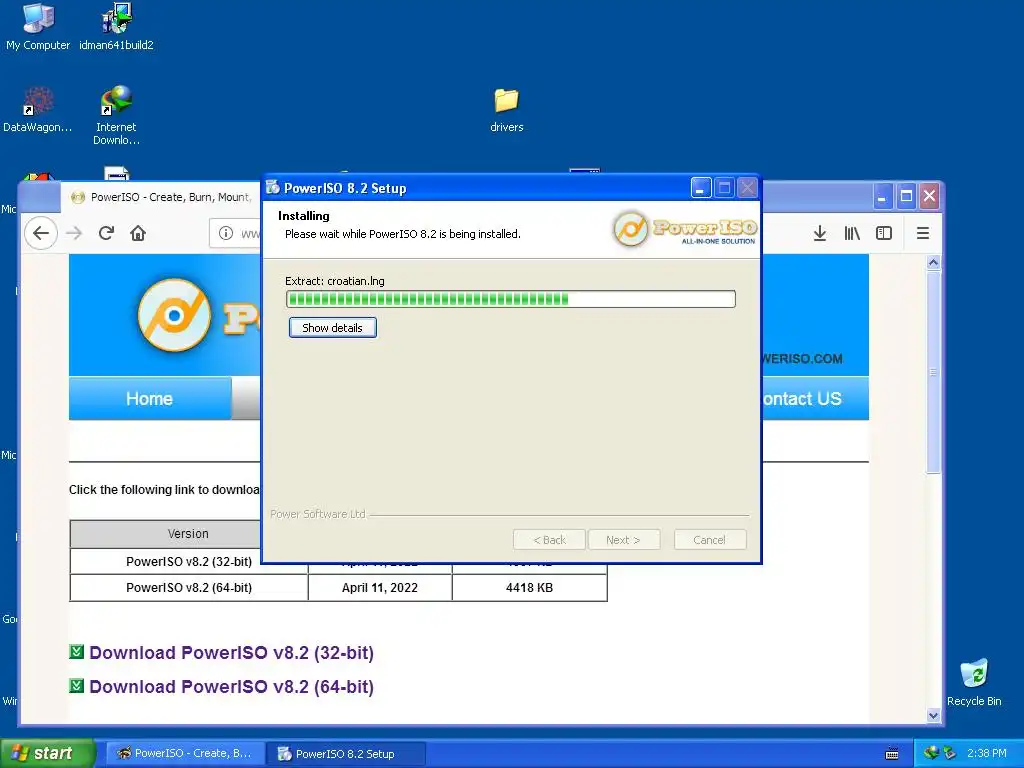
Task: Reload the PowerISO page in Firefox
Action: [106, 233]
